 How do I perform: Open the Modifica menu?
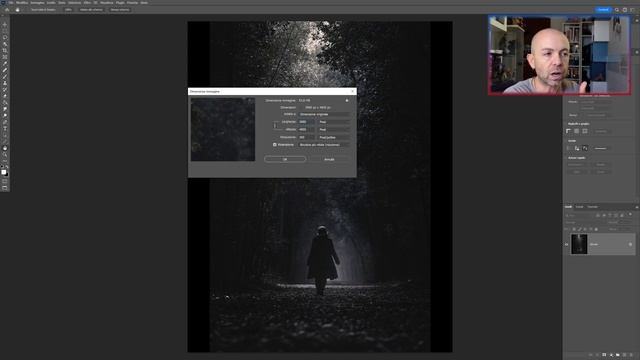(x=22, y=2)
